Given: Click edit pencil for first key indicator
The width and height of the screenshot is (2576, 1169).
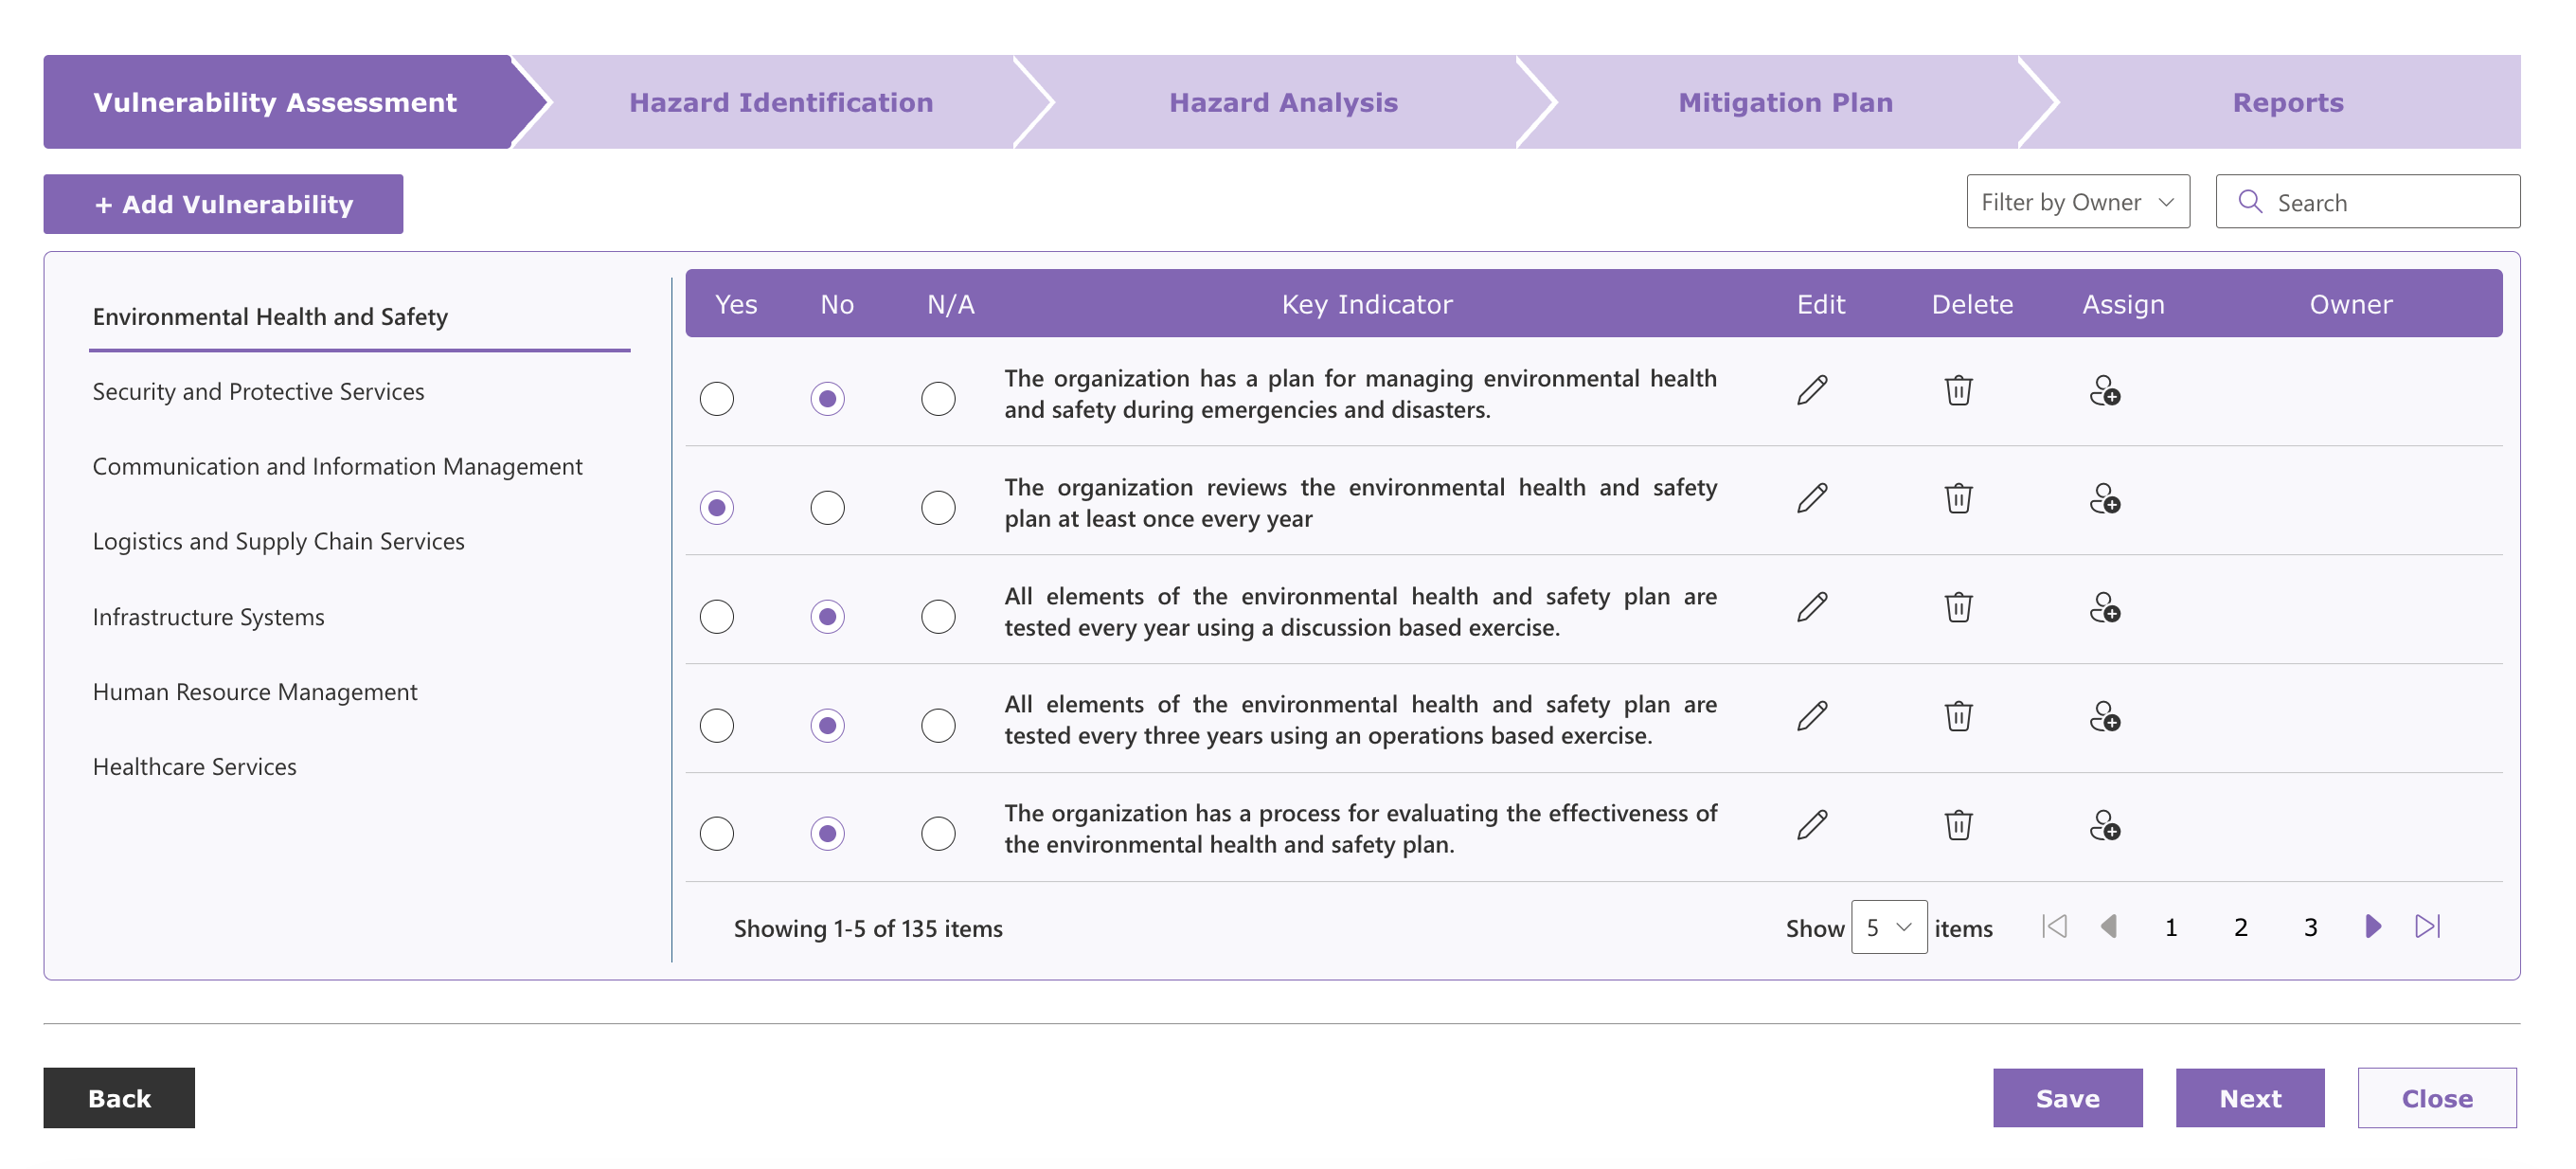Looking at the screenshot, I should pyautogui.click(x=1811, y=390).
